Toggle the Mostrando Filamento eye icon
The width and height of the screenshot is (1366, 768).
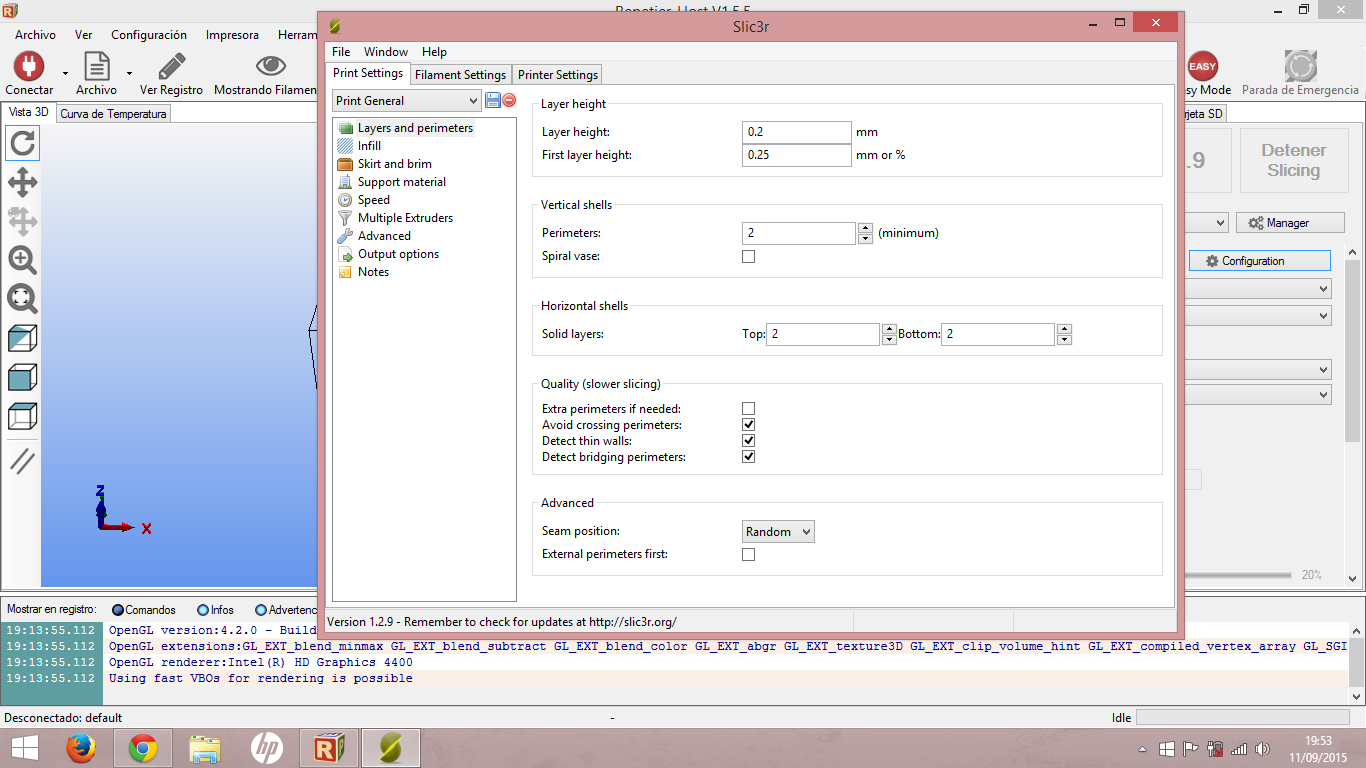click(270, 66)
